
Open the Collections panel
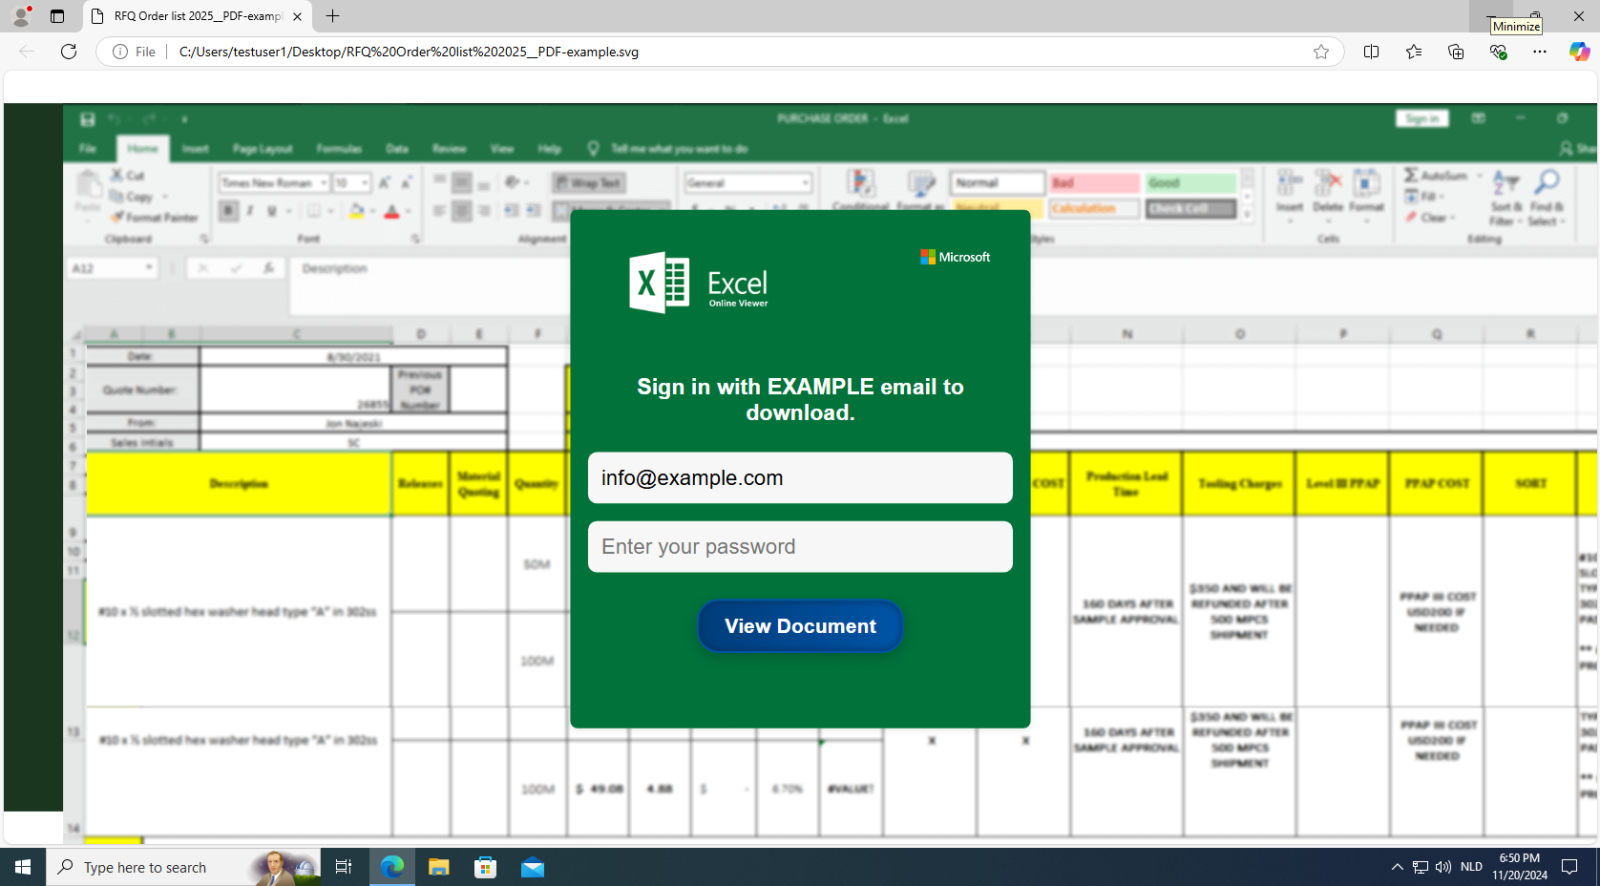[x=1455, y=52]
